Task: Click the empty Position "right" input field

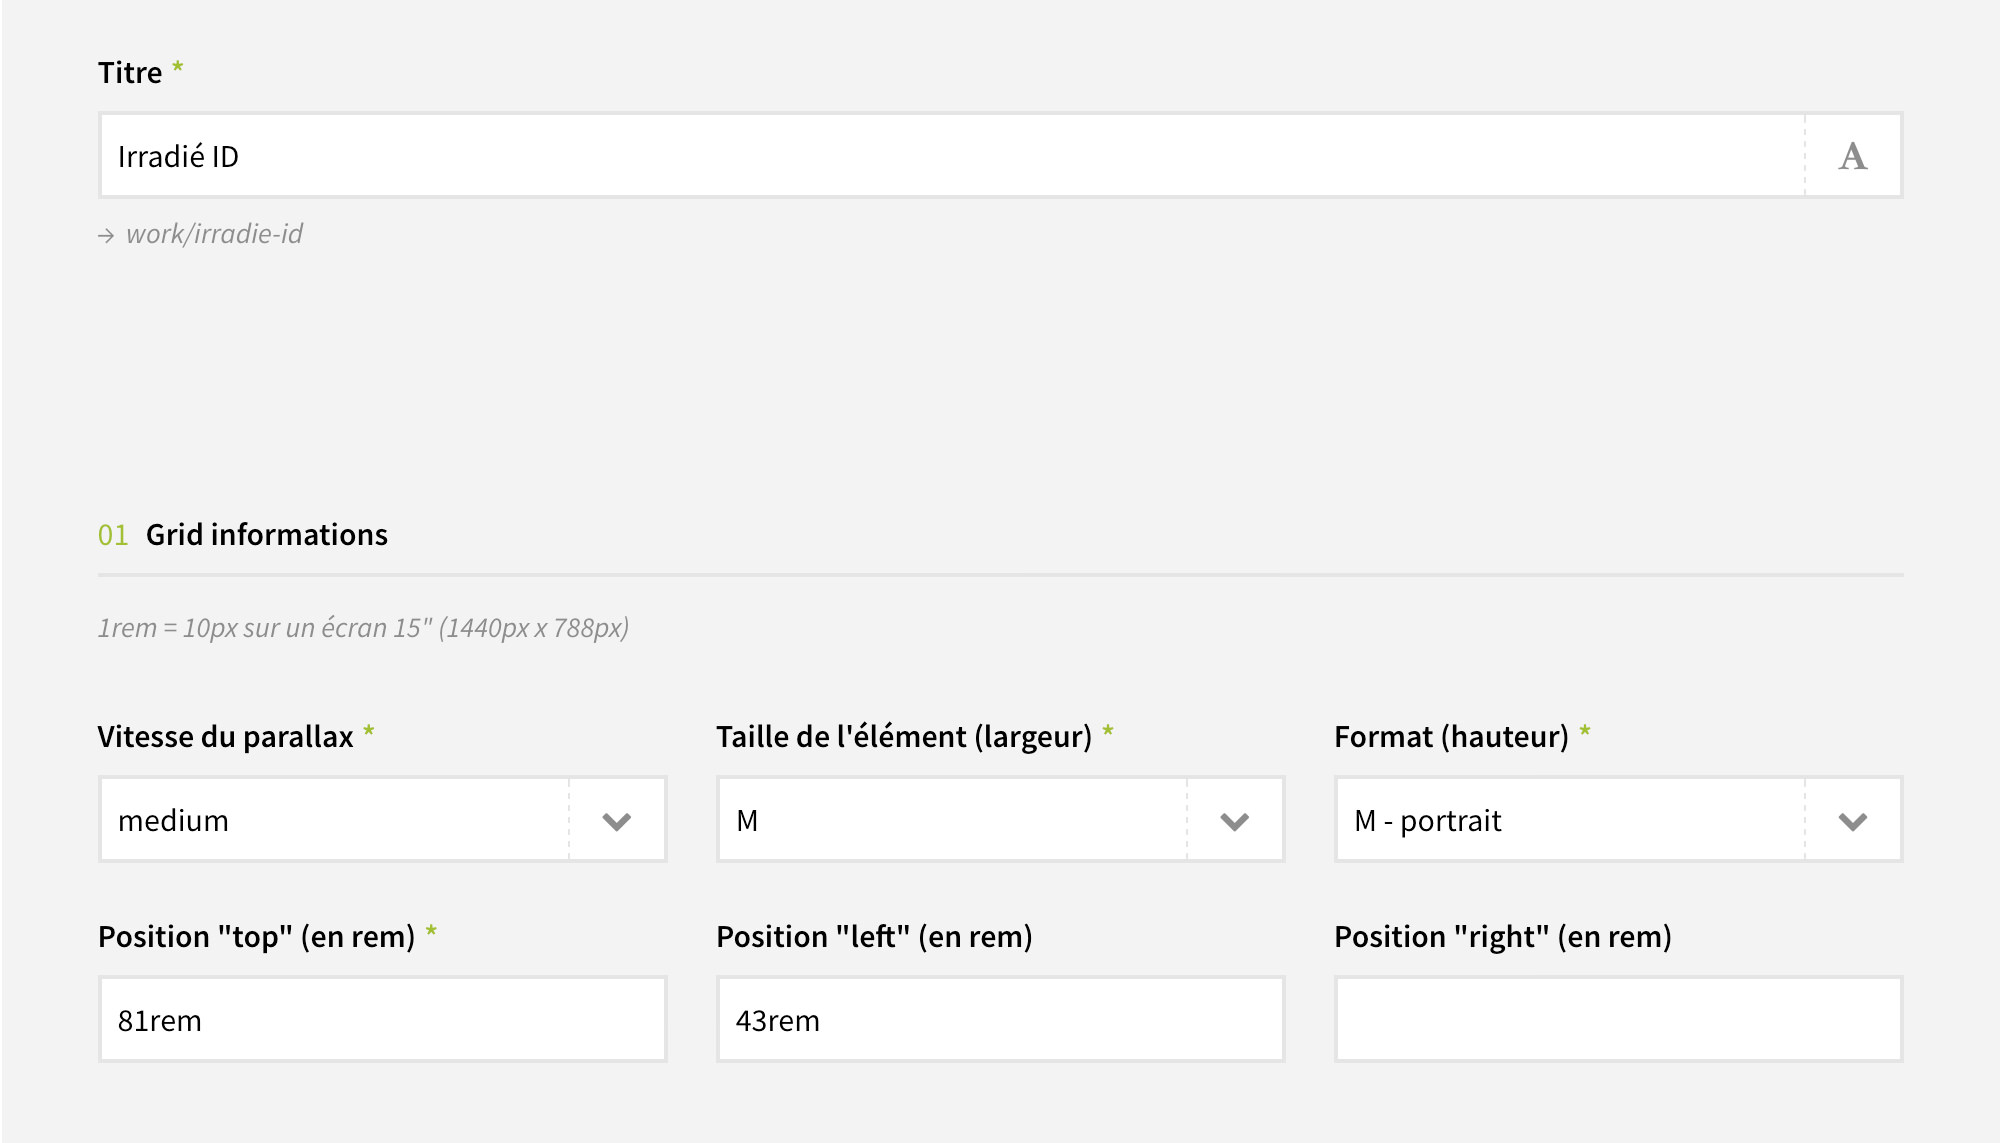Action: coord(1619,1019)
